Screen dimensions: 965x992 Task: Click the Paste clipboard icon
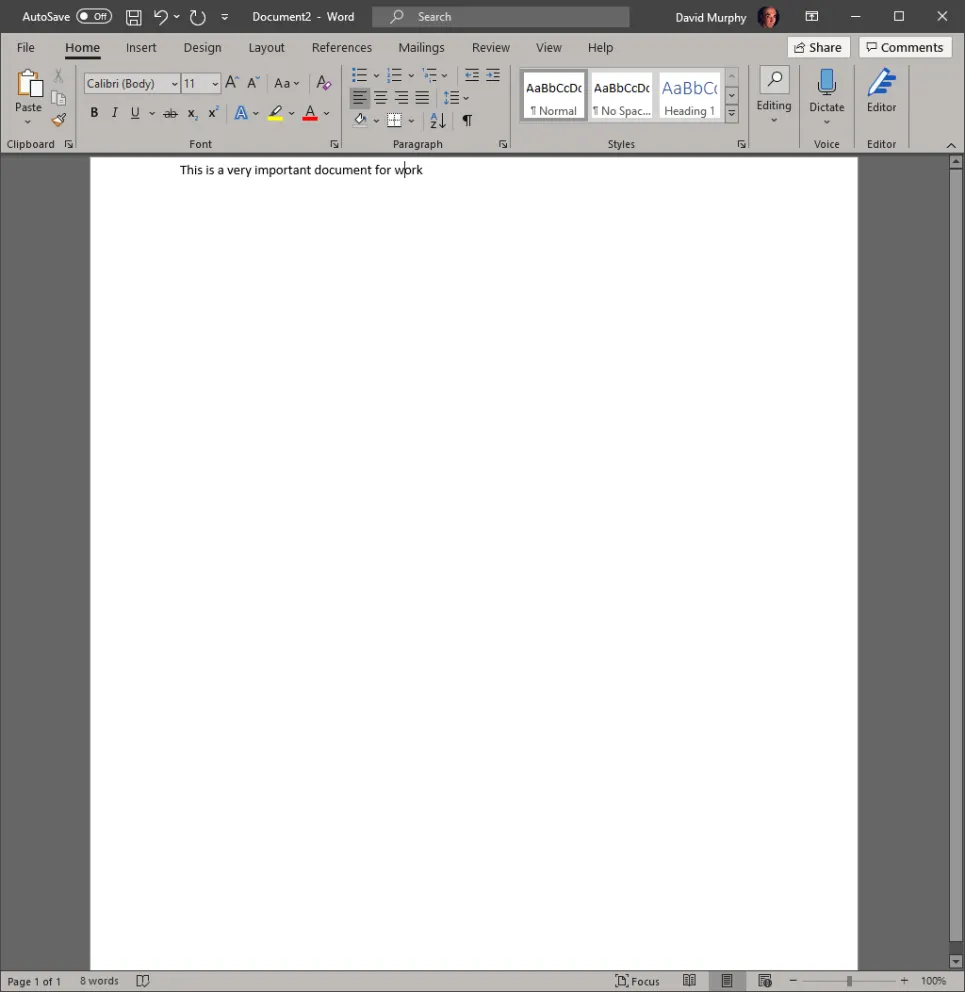click(29, 84)
